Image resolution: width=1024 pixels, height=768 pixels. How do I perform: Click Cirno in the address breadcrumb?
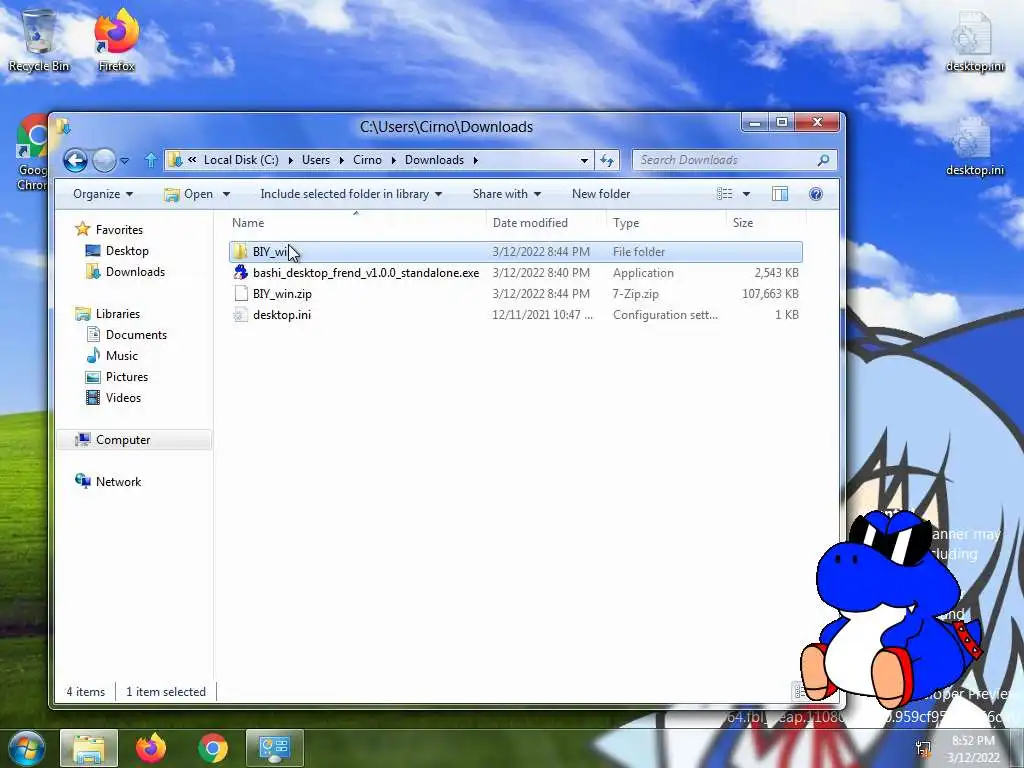point(367,160)
